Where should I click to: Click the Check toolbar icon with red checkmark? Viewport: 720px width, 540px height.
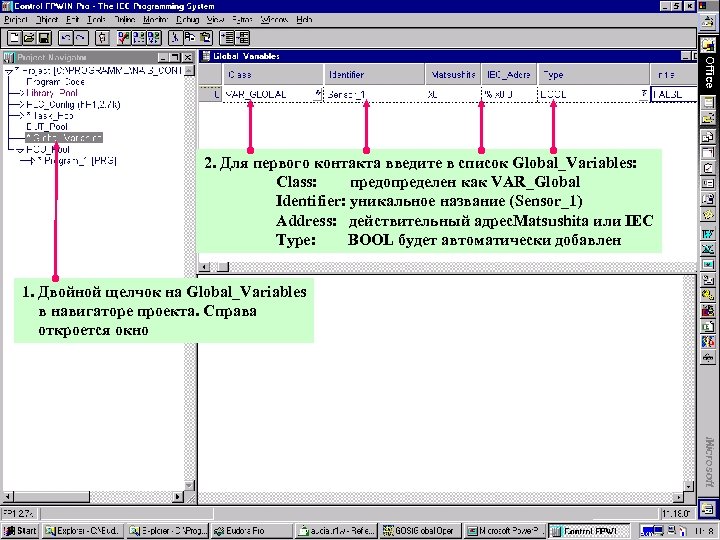pos(124,38)
